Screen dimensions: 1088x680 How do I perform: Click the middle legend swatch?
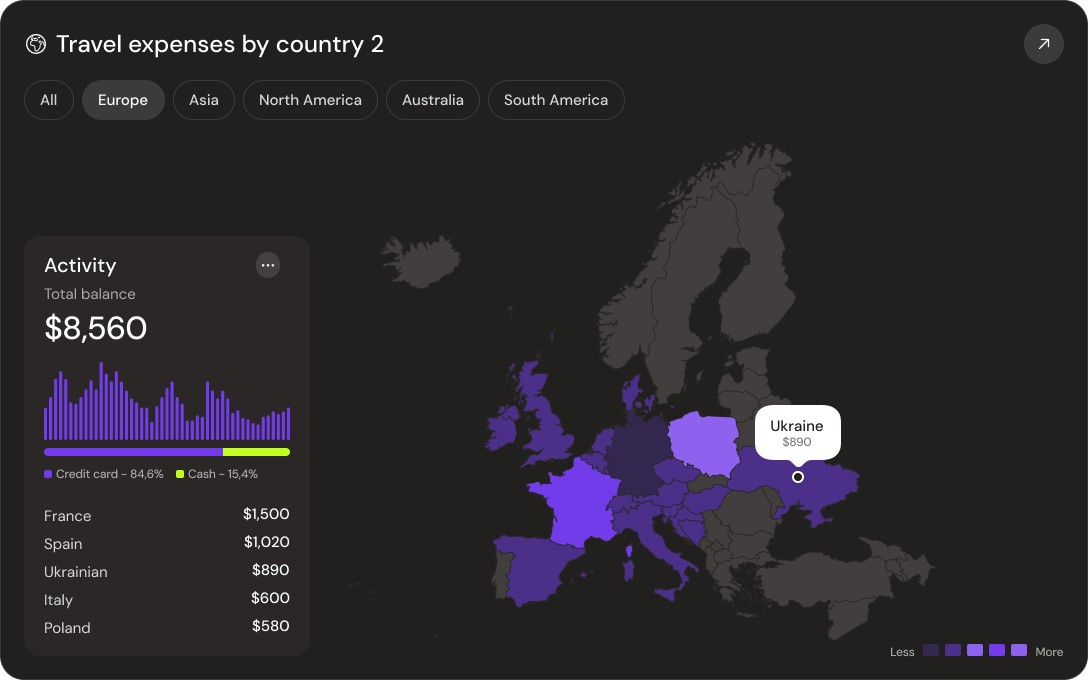(x=975, y=650)
